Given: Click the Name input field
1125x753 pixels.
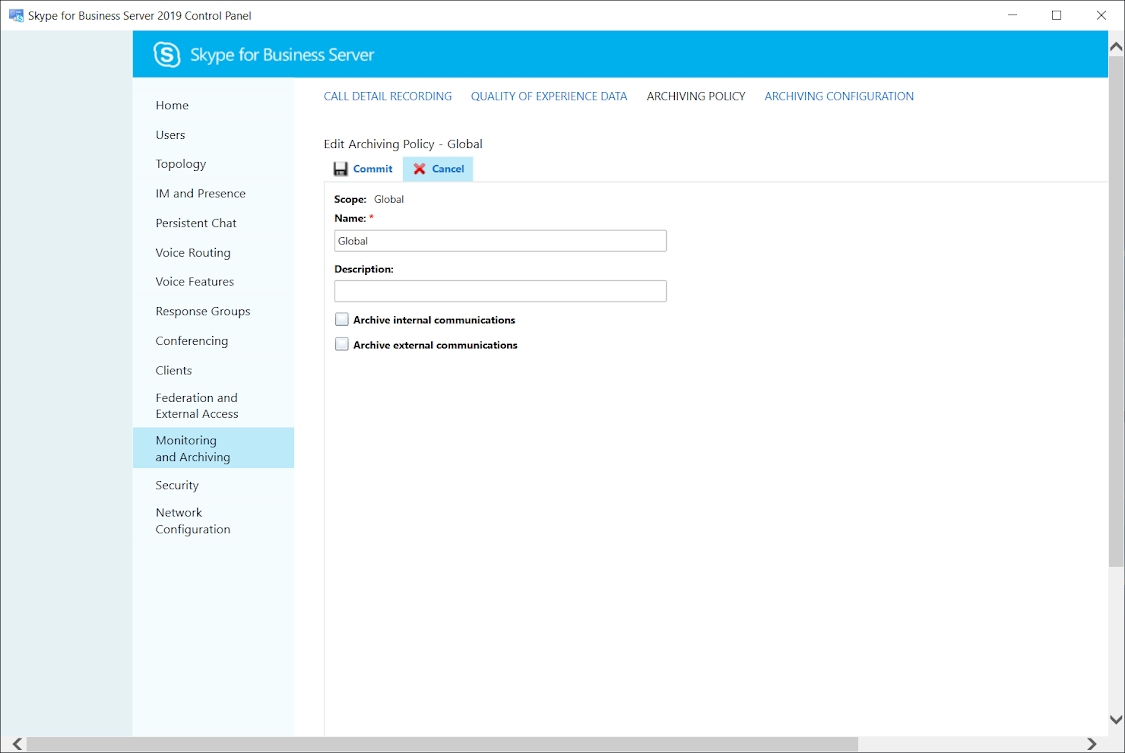Looking at the screenshot, I should [500, 241].
